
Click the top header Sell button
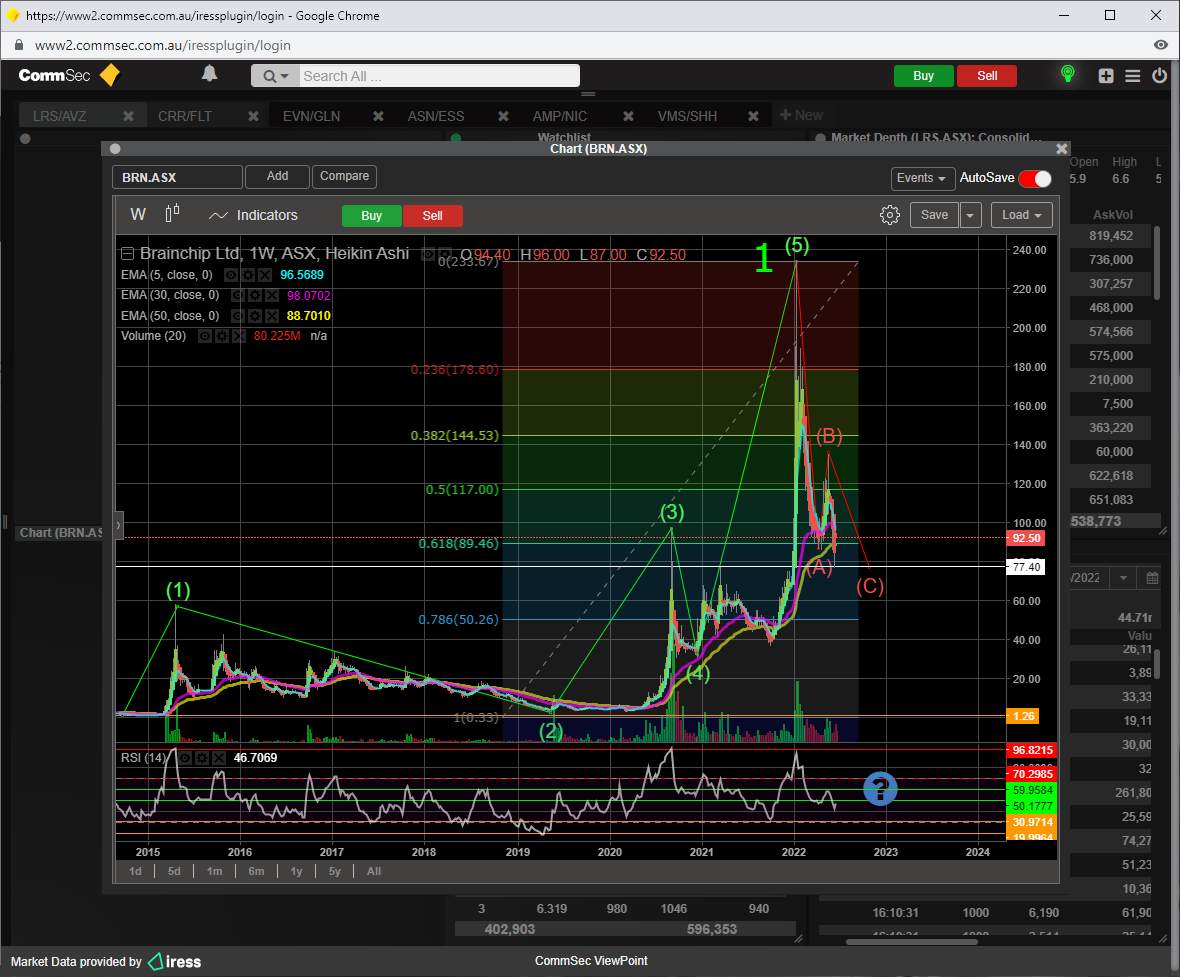point(987,76)
